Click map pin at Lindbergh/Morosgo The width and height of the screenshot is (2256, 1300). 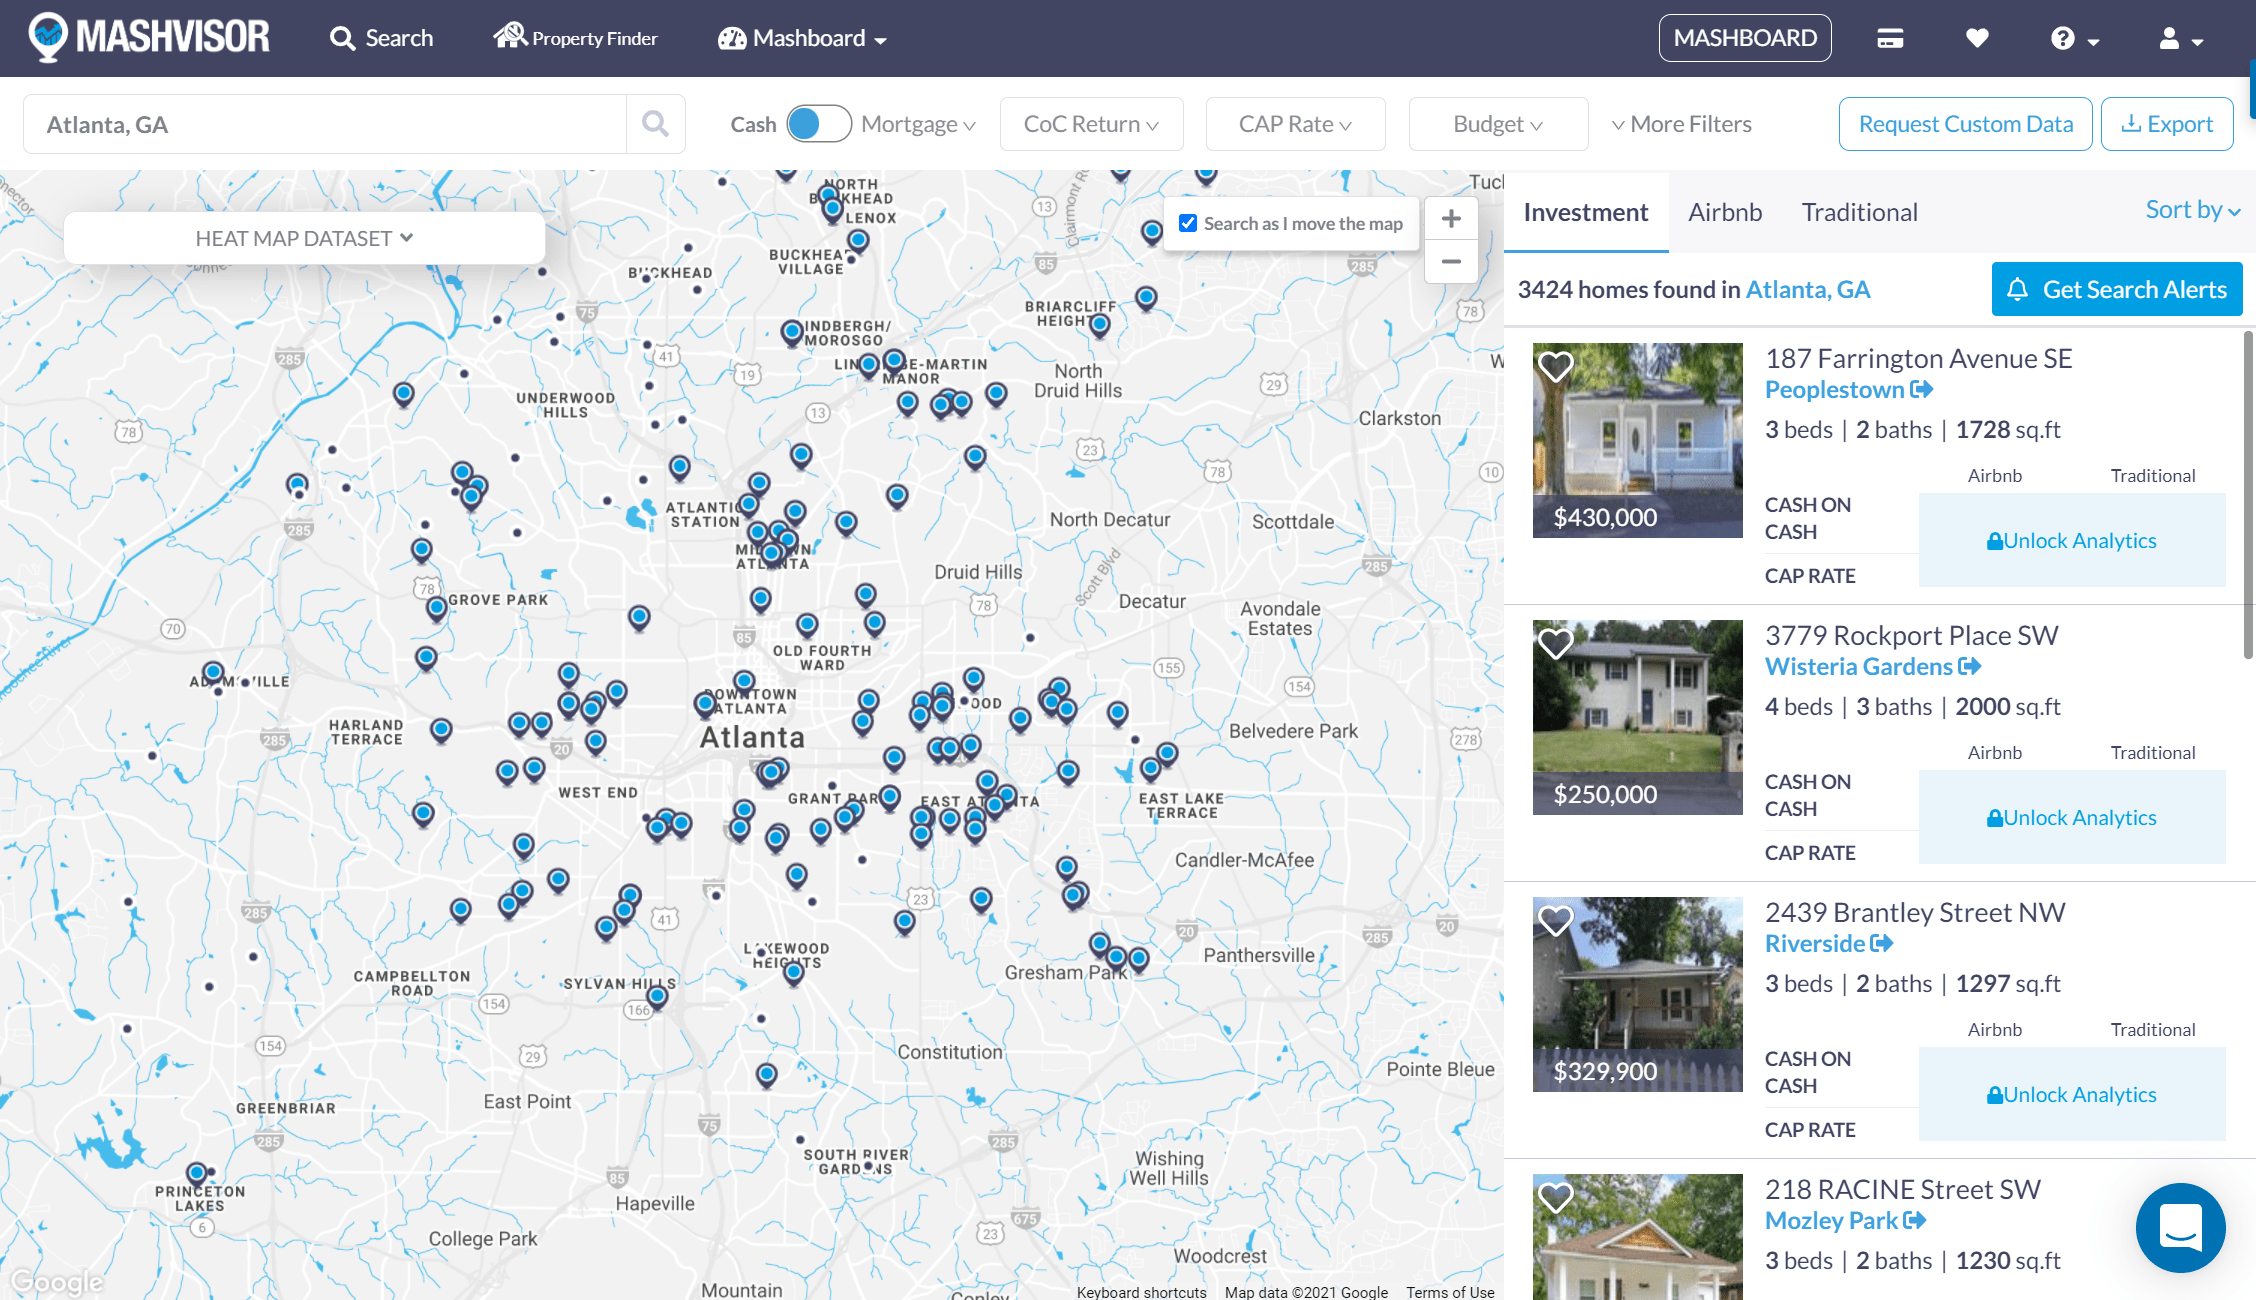click(x=792, y=332)
